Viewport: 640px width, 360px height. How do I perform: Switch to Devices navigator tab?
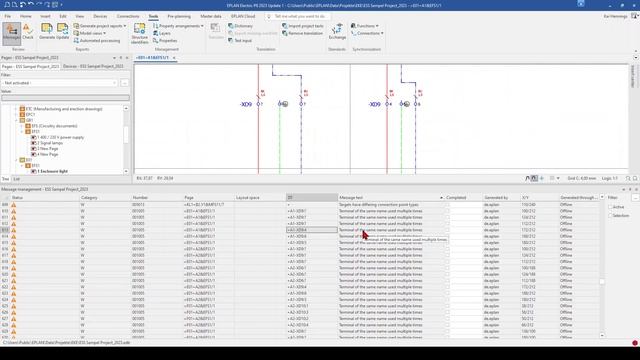93,66
